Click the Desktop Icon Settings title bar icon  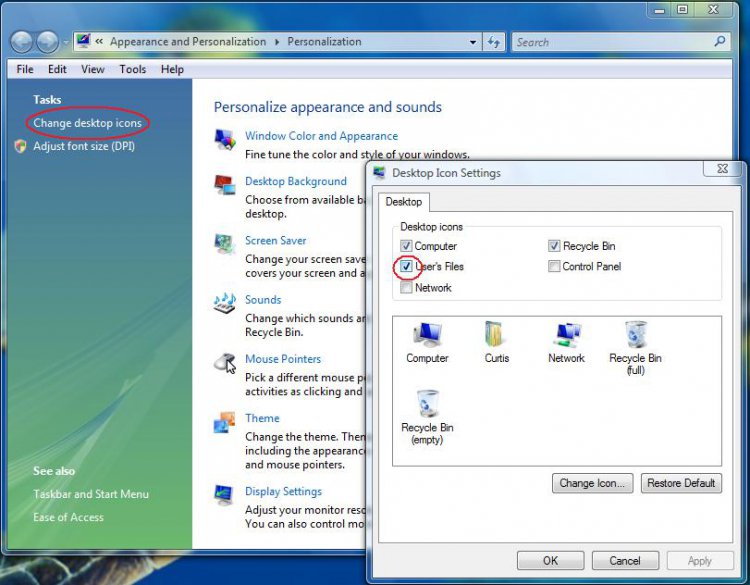[380, 173]
